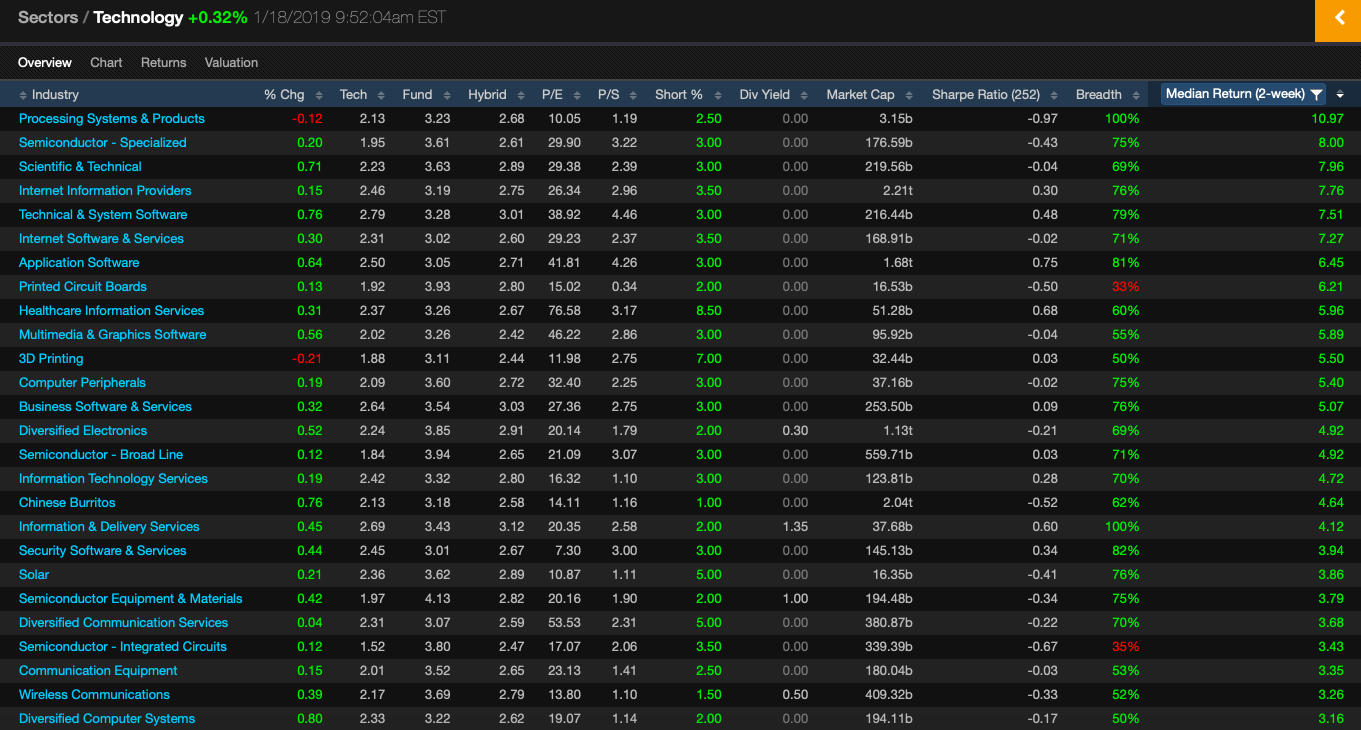Viewport: 1361px width, 730px height.
Task: Select Healthcare Information Services link
Action: tap(111, 310)
